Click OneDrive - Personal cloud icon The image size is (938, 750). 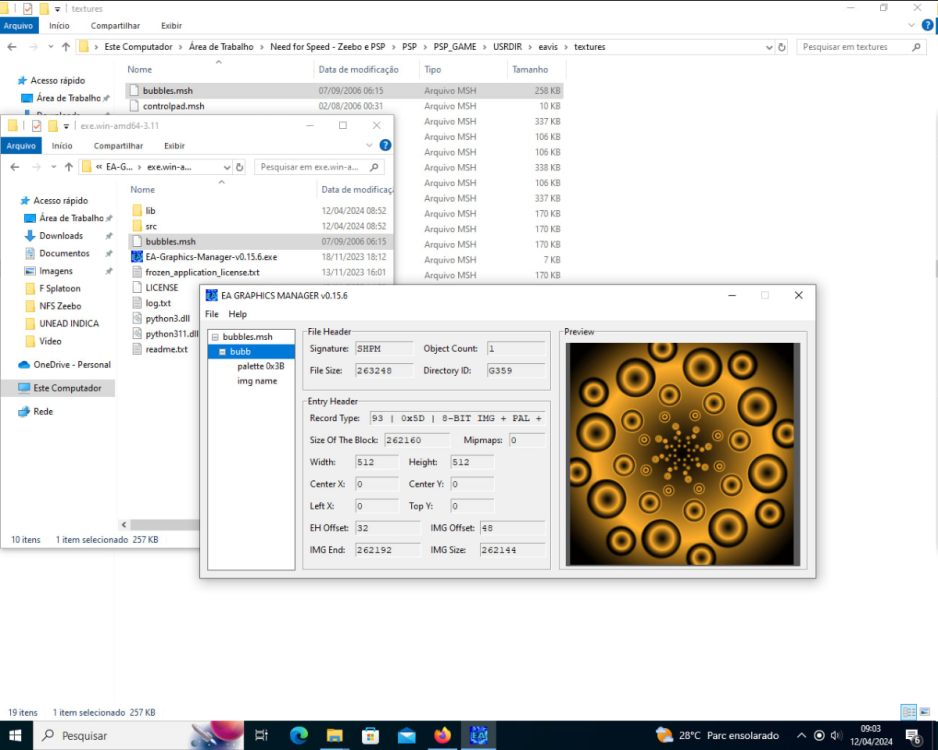coord(24,366)
